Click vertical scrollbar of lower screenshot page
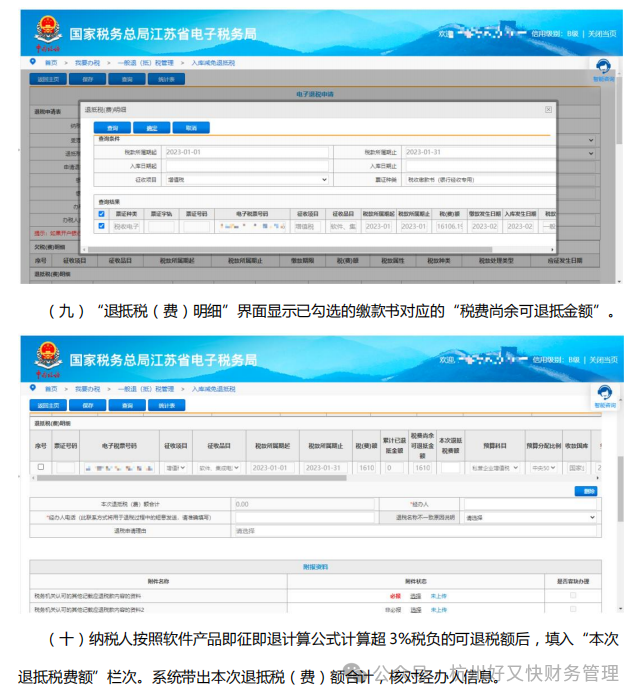 (620, 489)
